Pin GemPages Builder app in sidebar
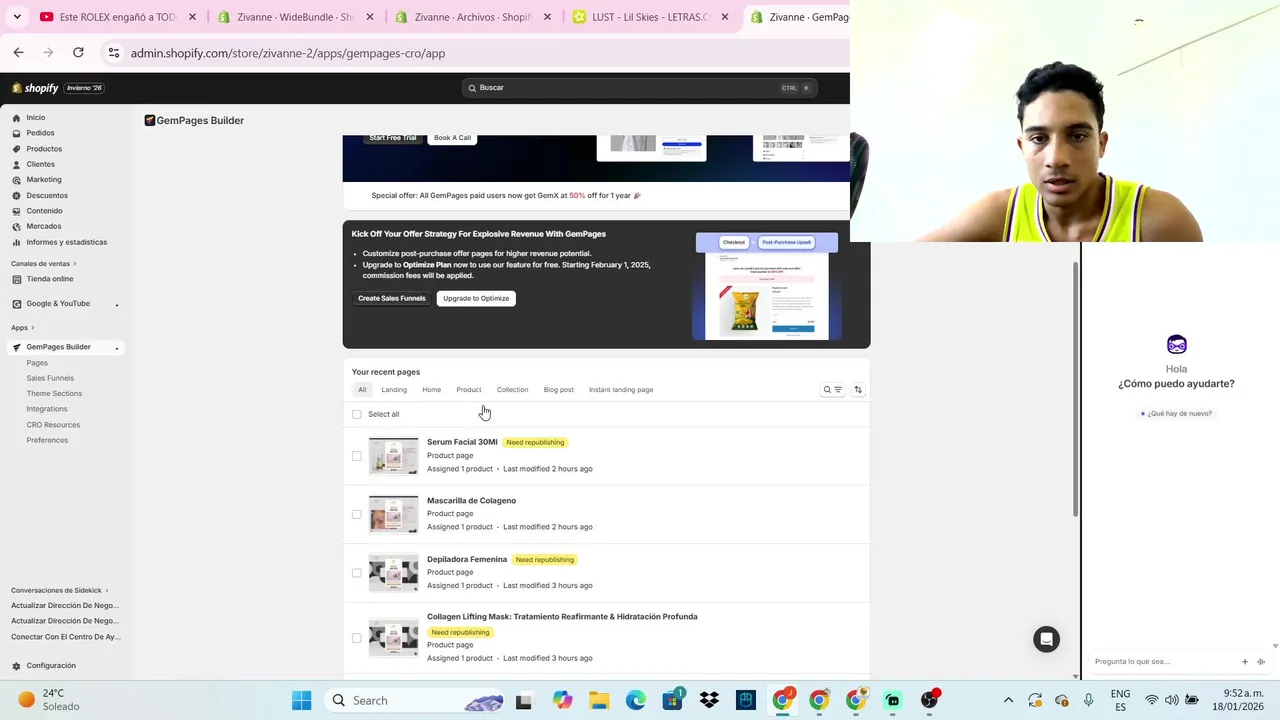This screenshot has height=720, width=1280. tap(117, 348)
